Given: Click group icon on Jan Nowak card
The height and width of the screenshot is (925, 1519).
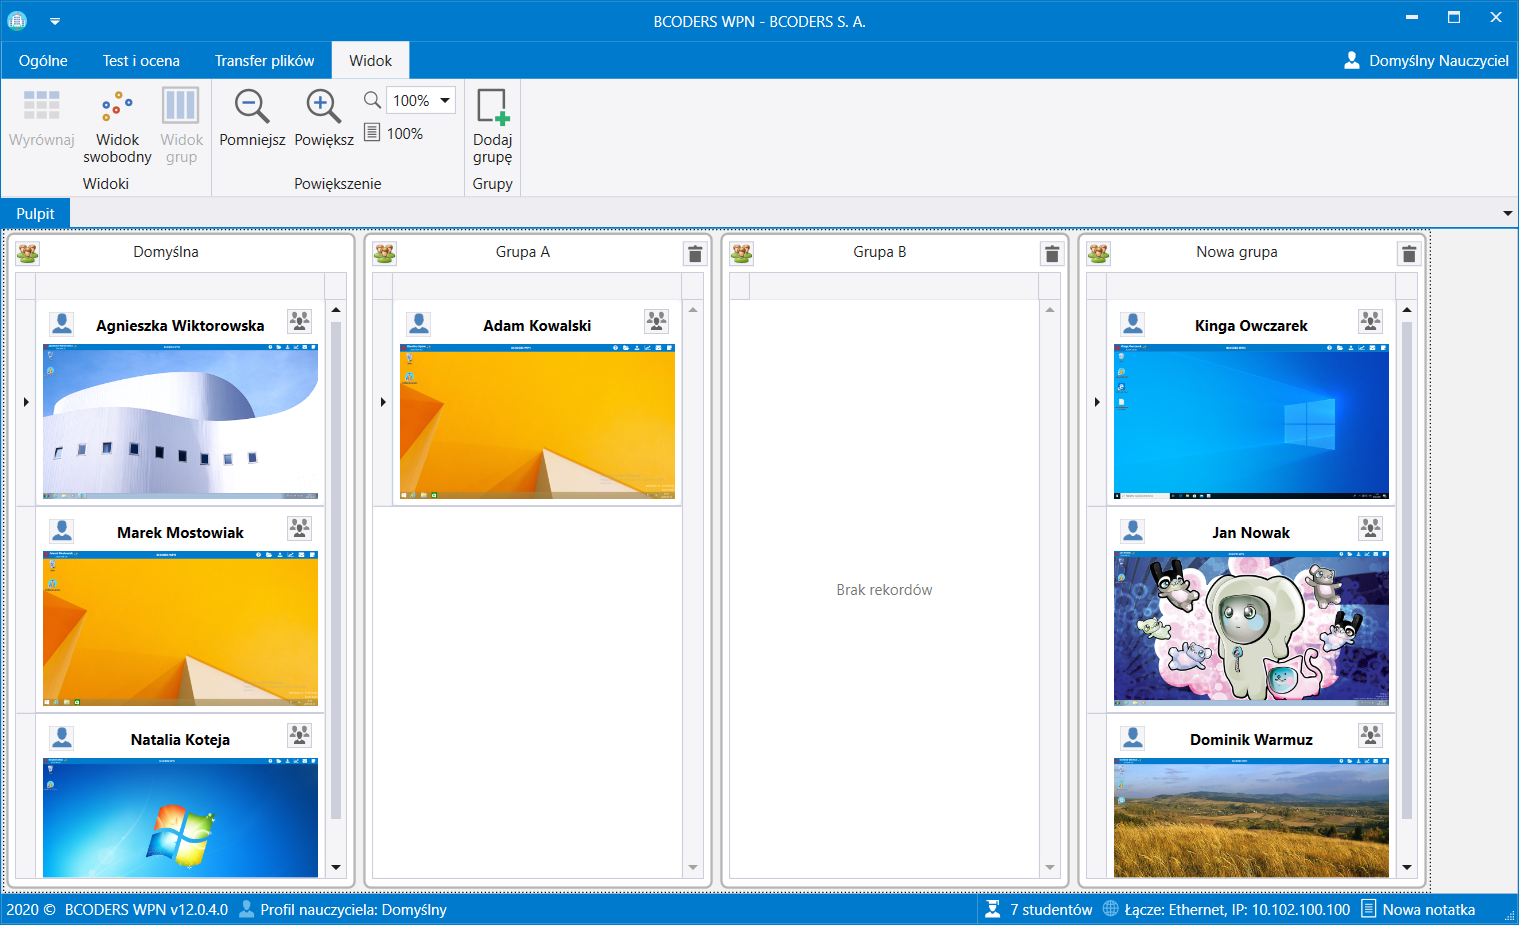Looking at the screenshot, I should [1370, 528].
